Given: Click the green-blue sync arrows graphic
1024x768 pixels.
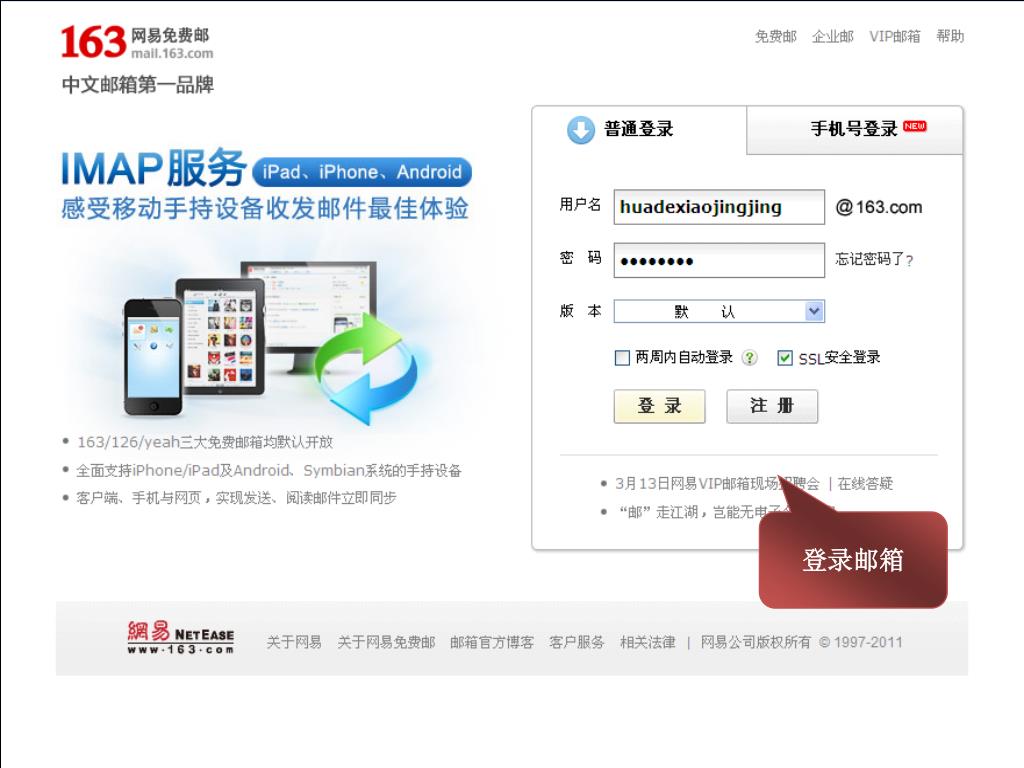Looking at the screenshot, I should (365, 368).
